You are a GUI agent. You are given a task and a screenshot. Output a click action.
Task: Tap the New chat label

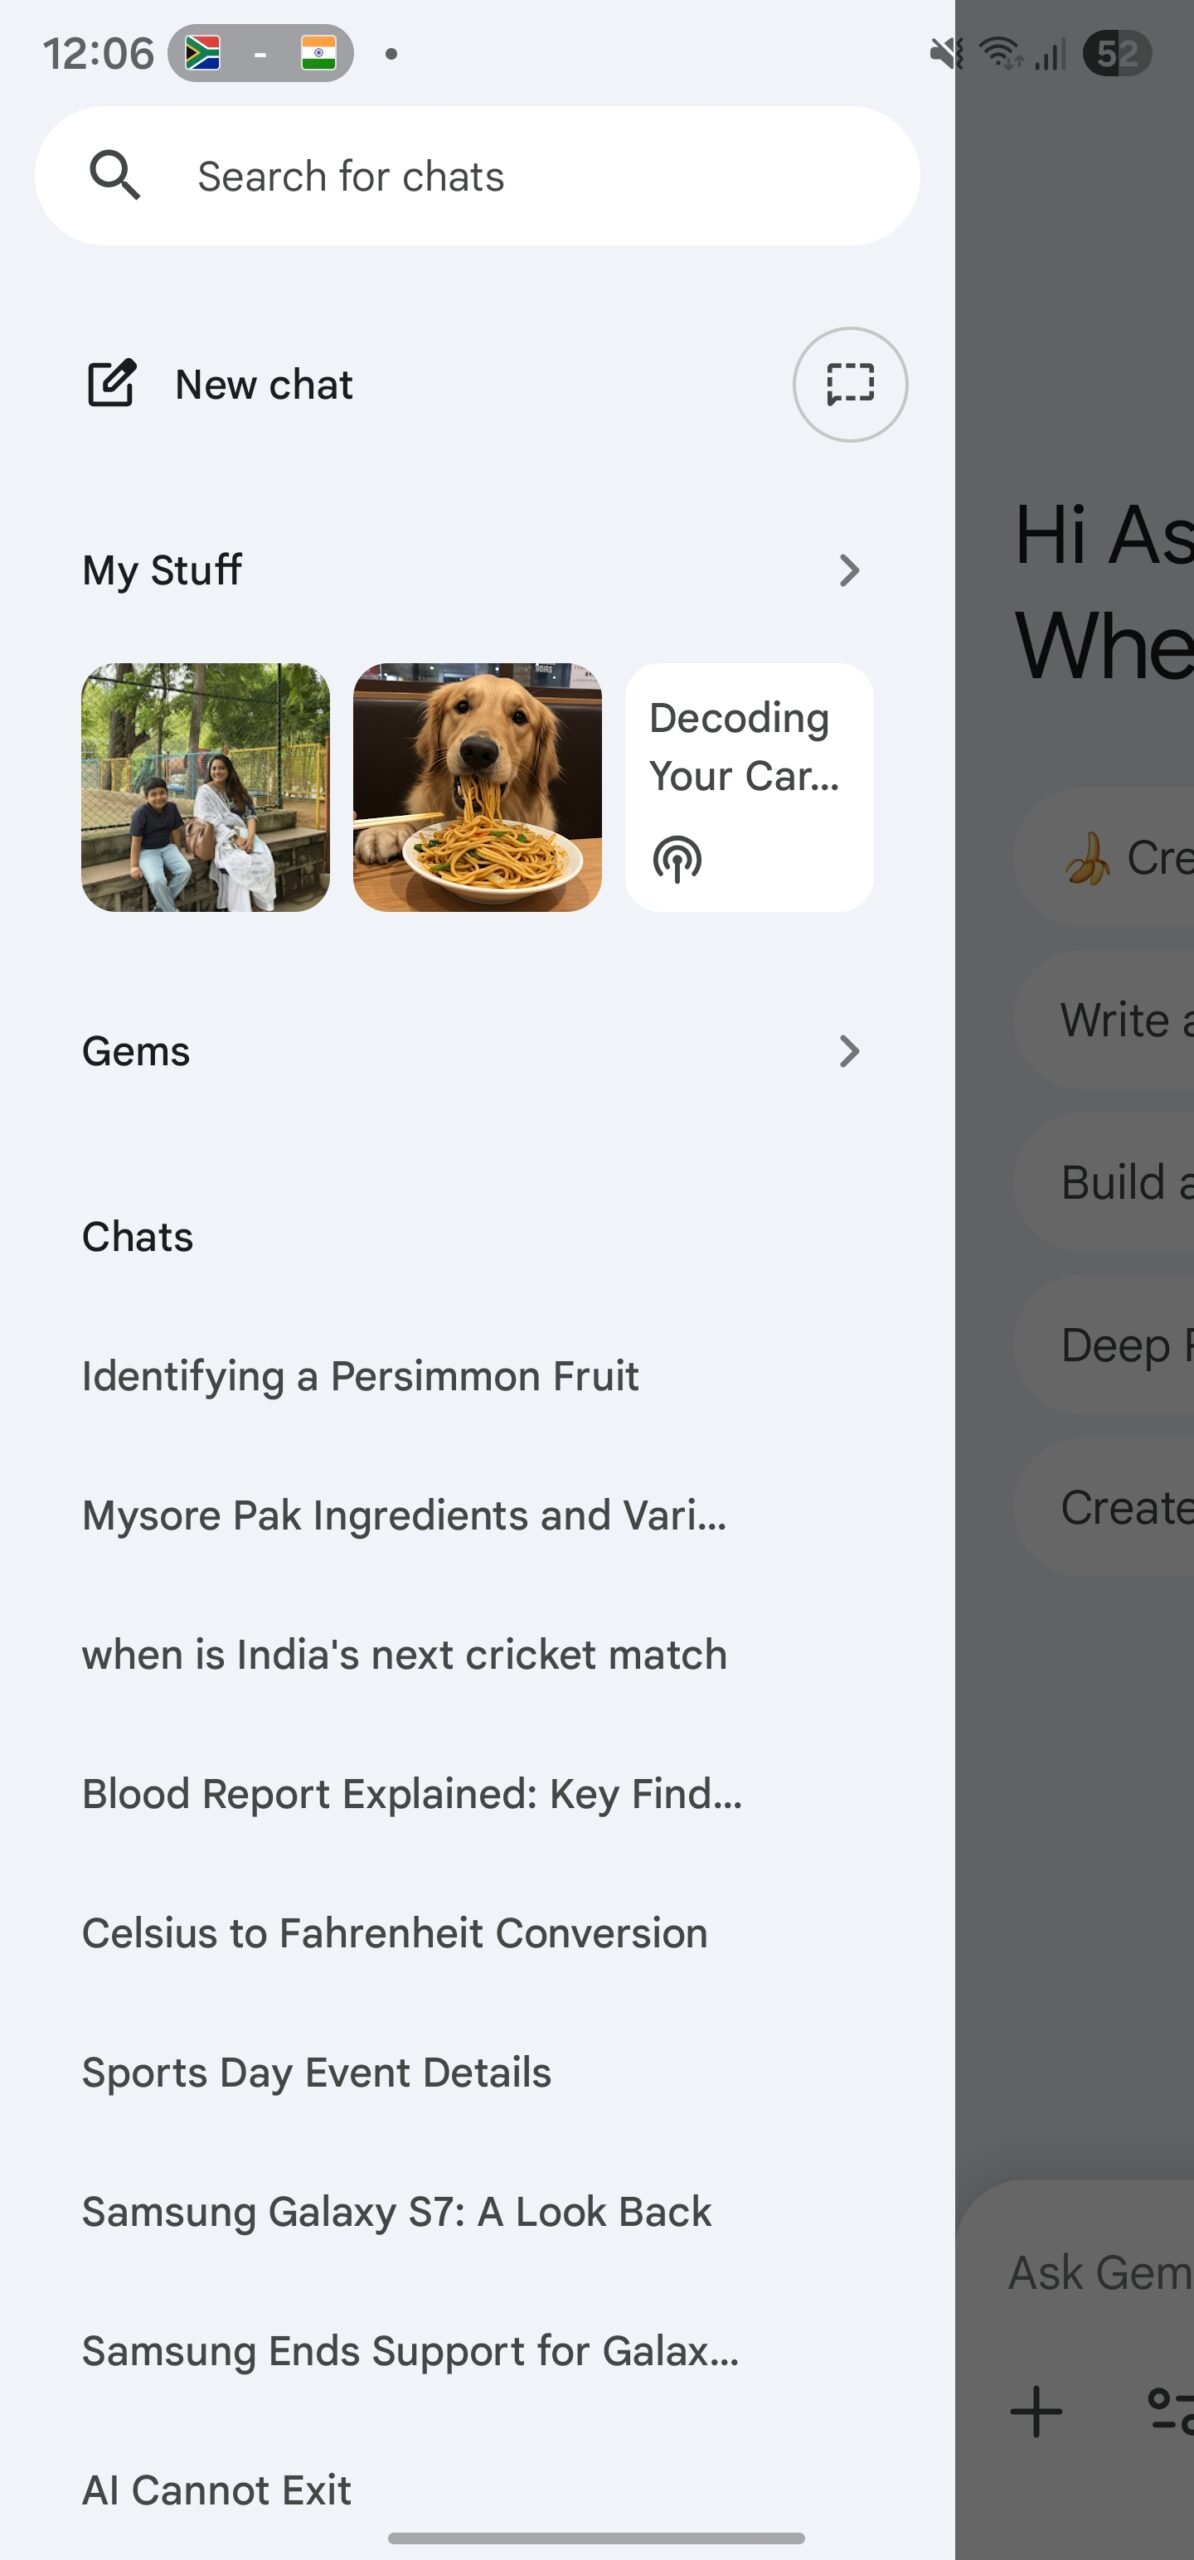[x=264, y=385]
